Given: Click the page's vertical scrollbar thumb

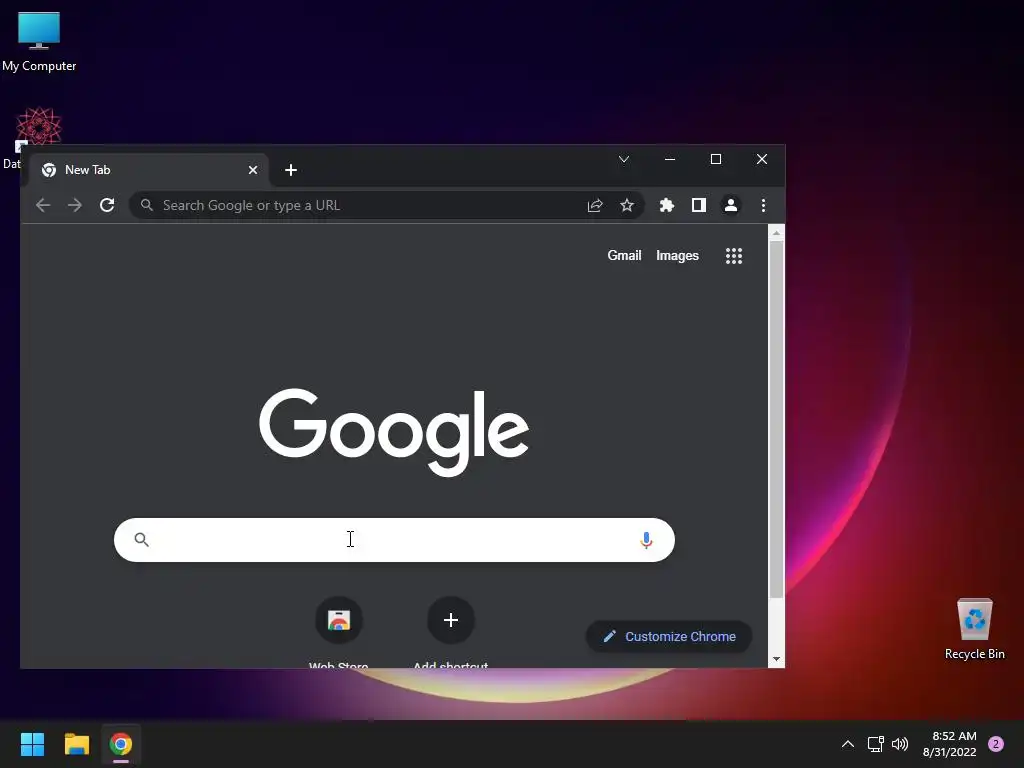Looking at the screenshot, I should tap(776, 418).
